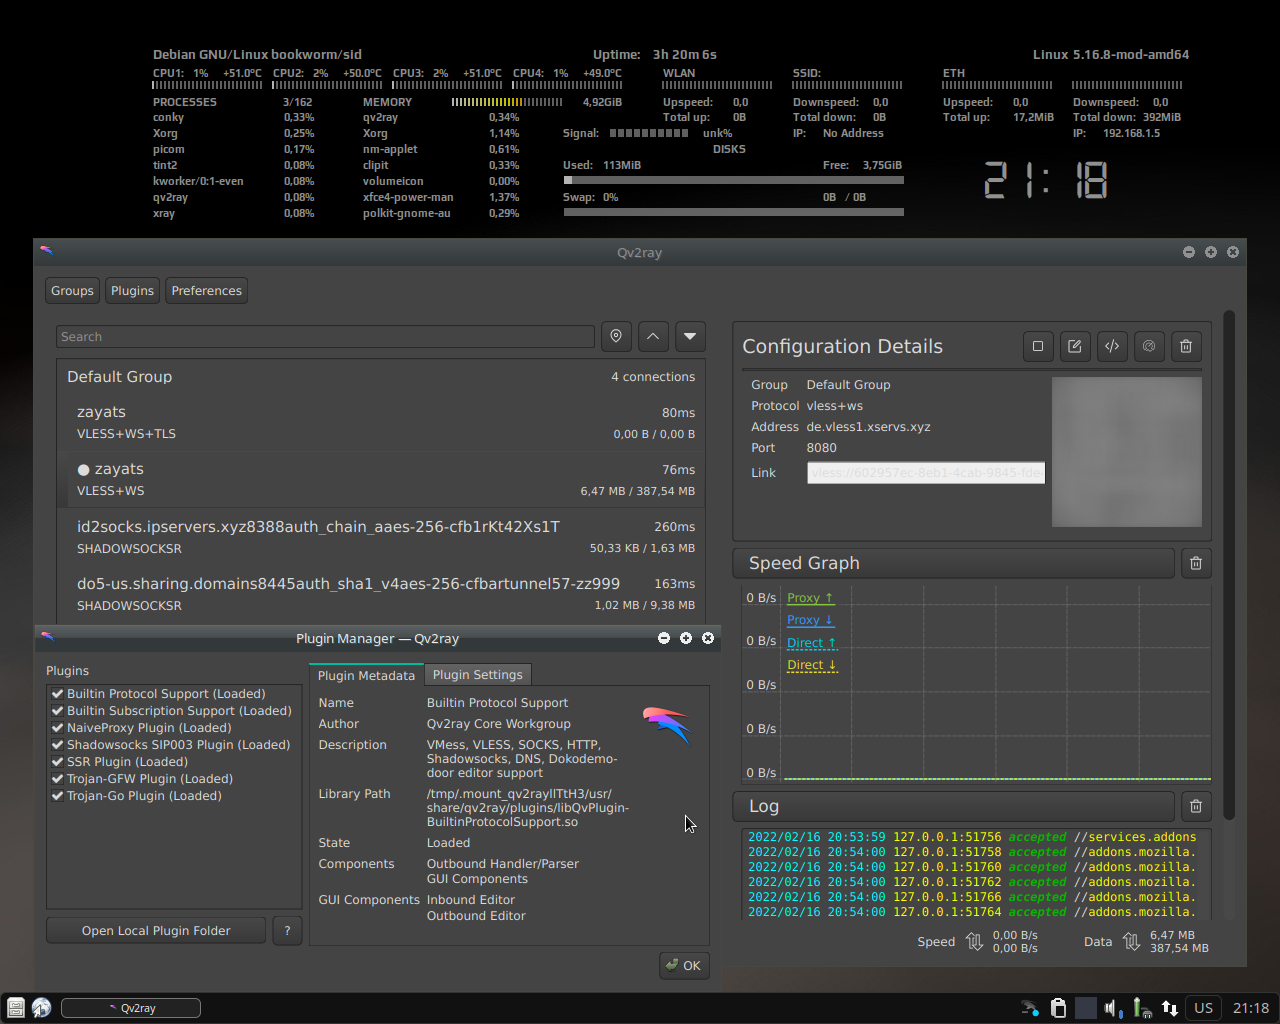Click the latency test gauge icon
Image resolution: width=1280 pixels, height=1024 pixels.
click(x=1149, y=346)
